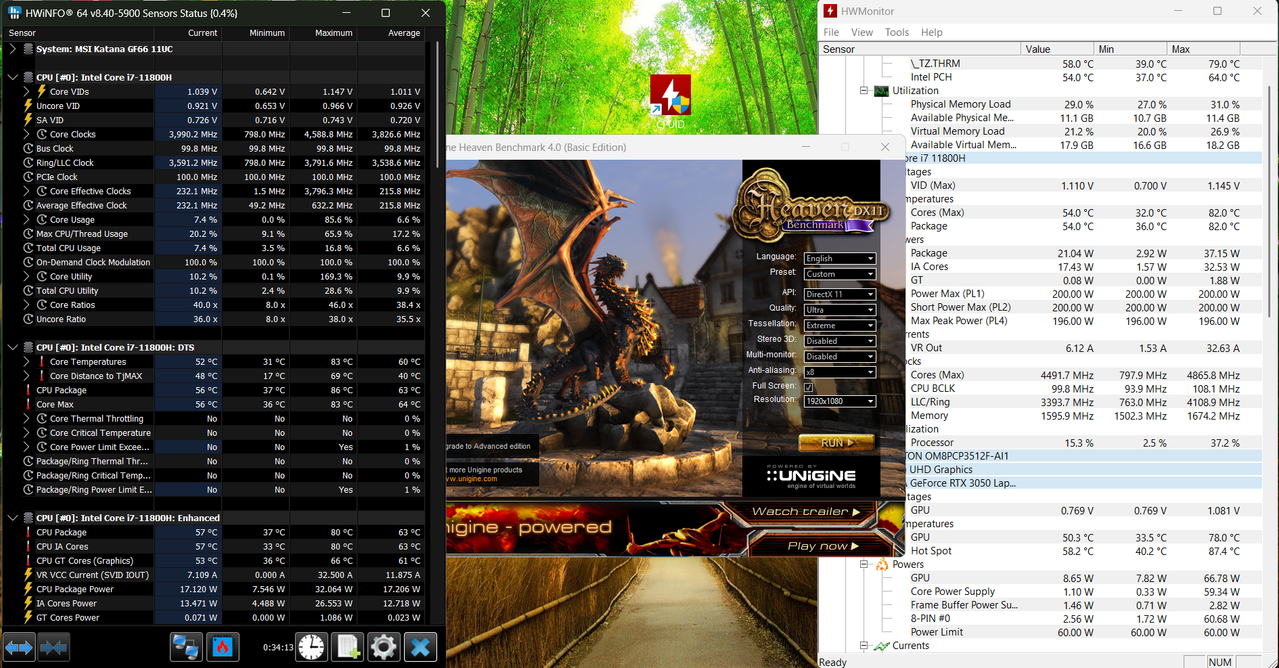This screenshot has width=1279, height=668.
Task: Open the Resolution dropdown showing 1920x1080
Action: point(839,401)
